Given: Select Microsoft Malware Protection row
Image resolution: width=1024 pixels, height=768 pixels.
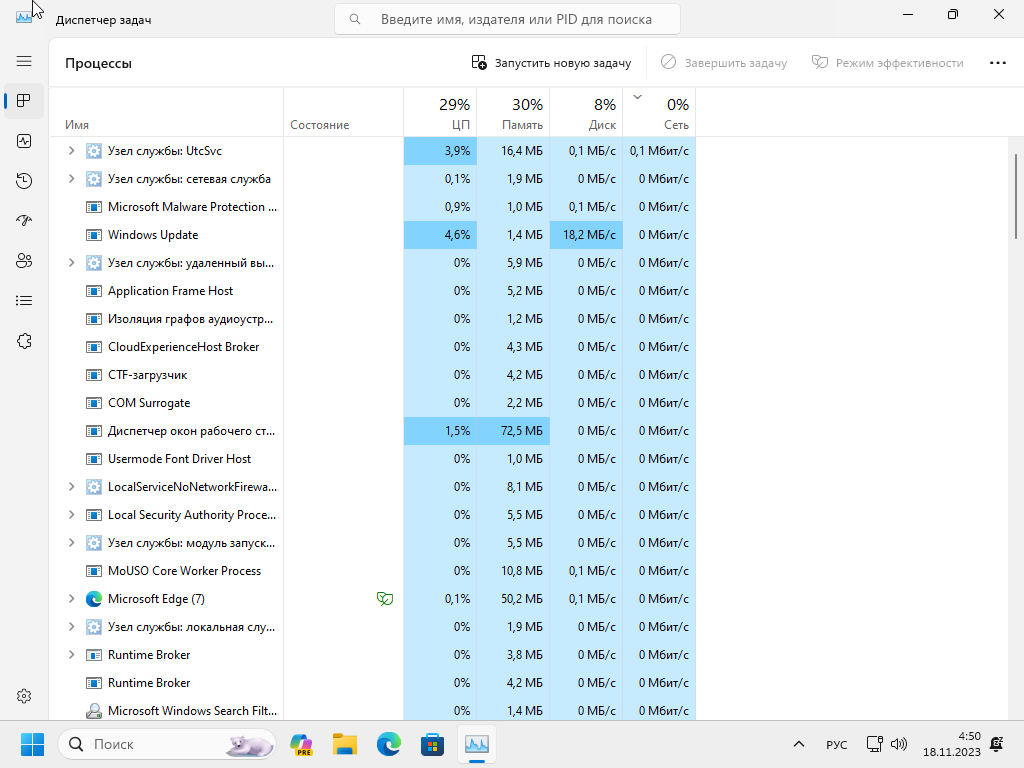Looking at the screenshot, I should click(372, 207).
